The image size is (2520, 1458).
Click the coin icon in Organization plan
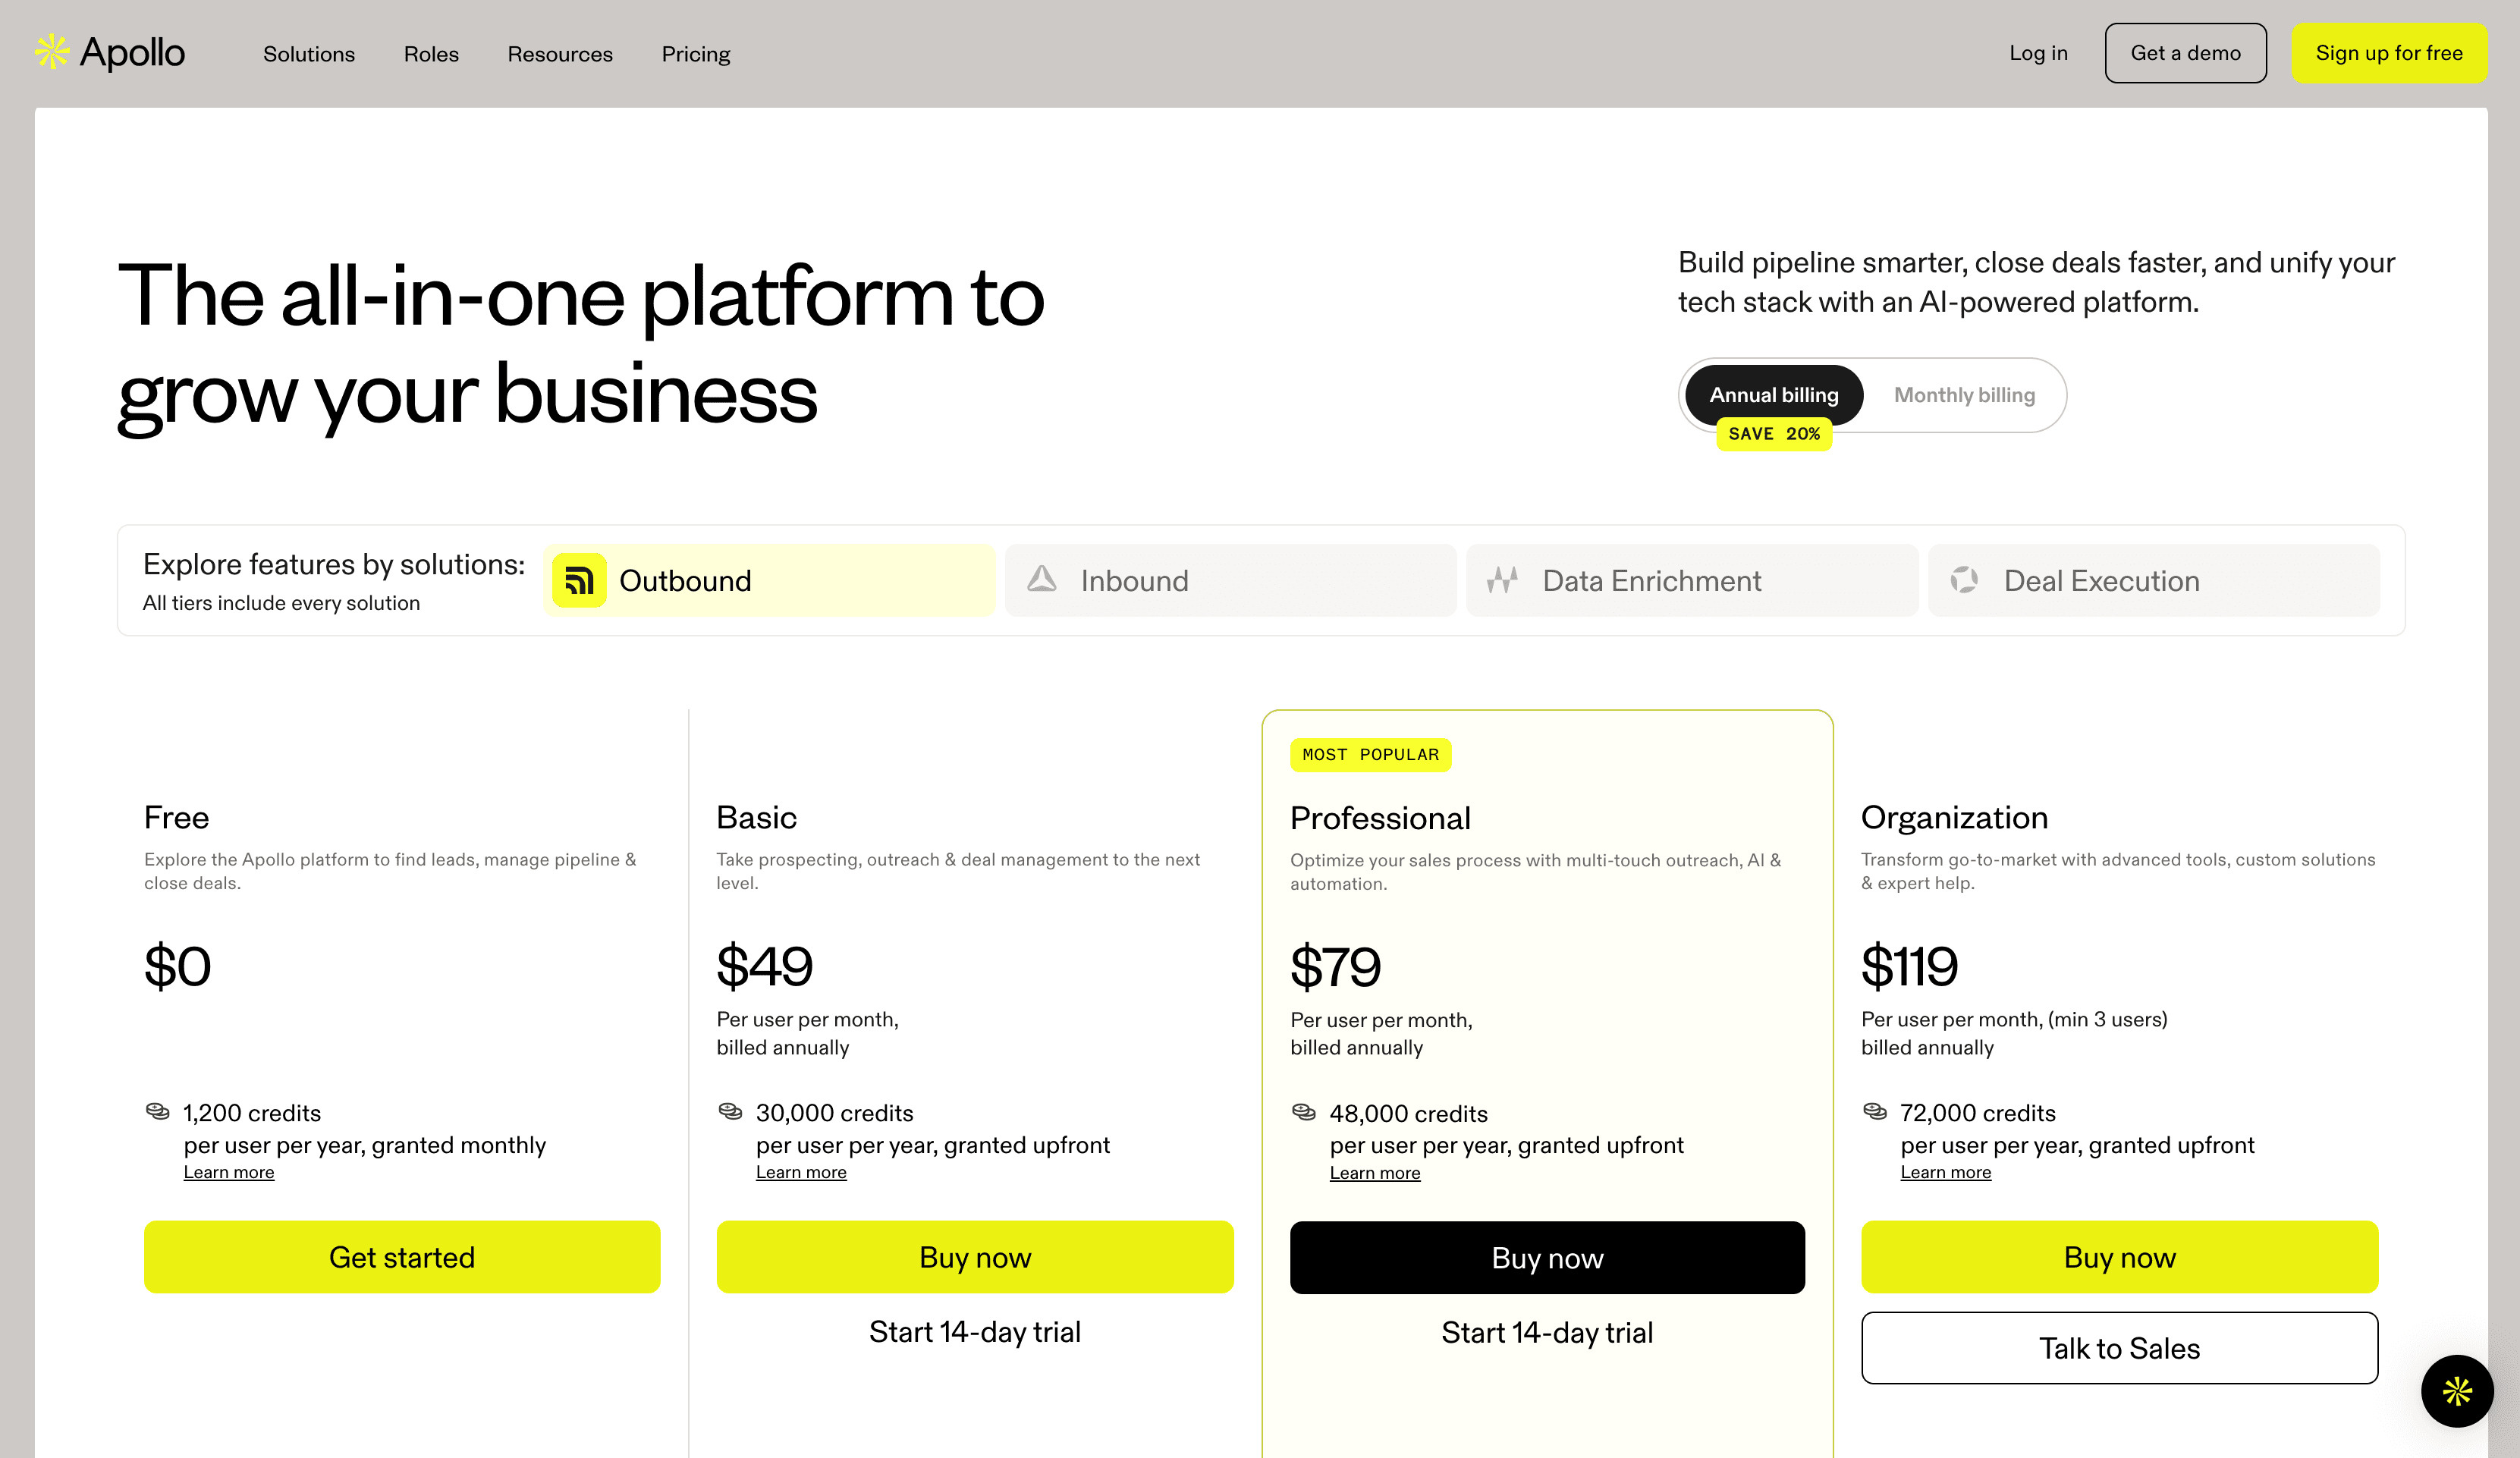pos(1875,1112)
